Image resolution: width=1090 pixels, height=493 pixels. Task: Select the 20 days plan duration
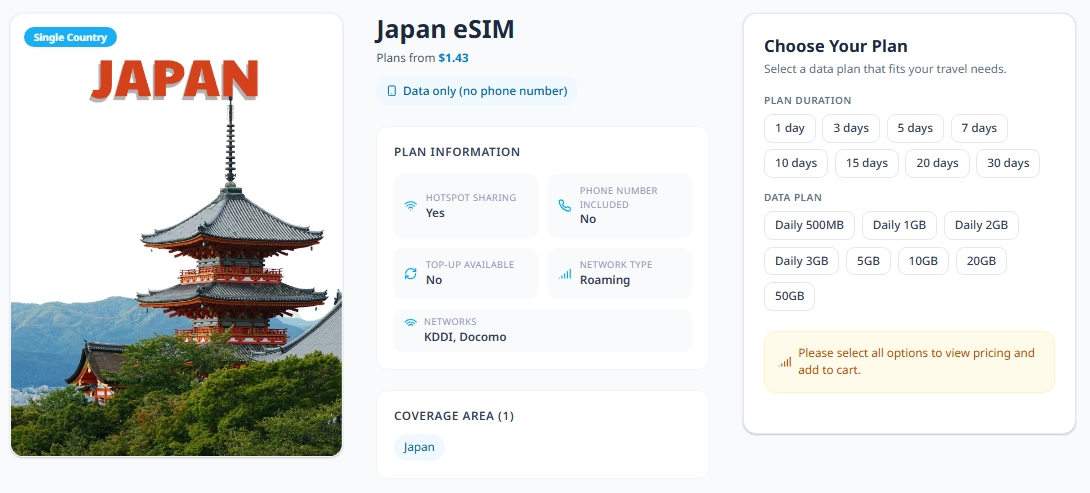click(937, 163)
